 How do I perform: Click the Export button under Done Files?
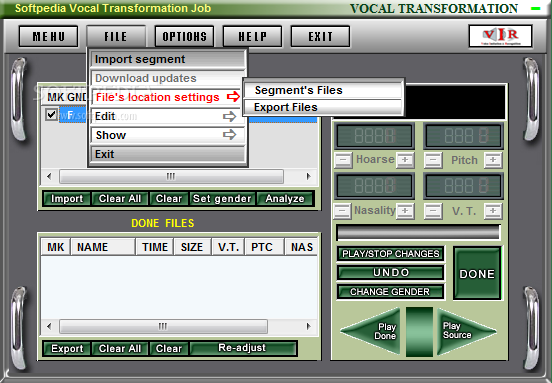pyautogui.click(x=67, y=349)
